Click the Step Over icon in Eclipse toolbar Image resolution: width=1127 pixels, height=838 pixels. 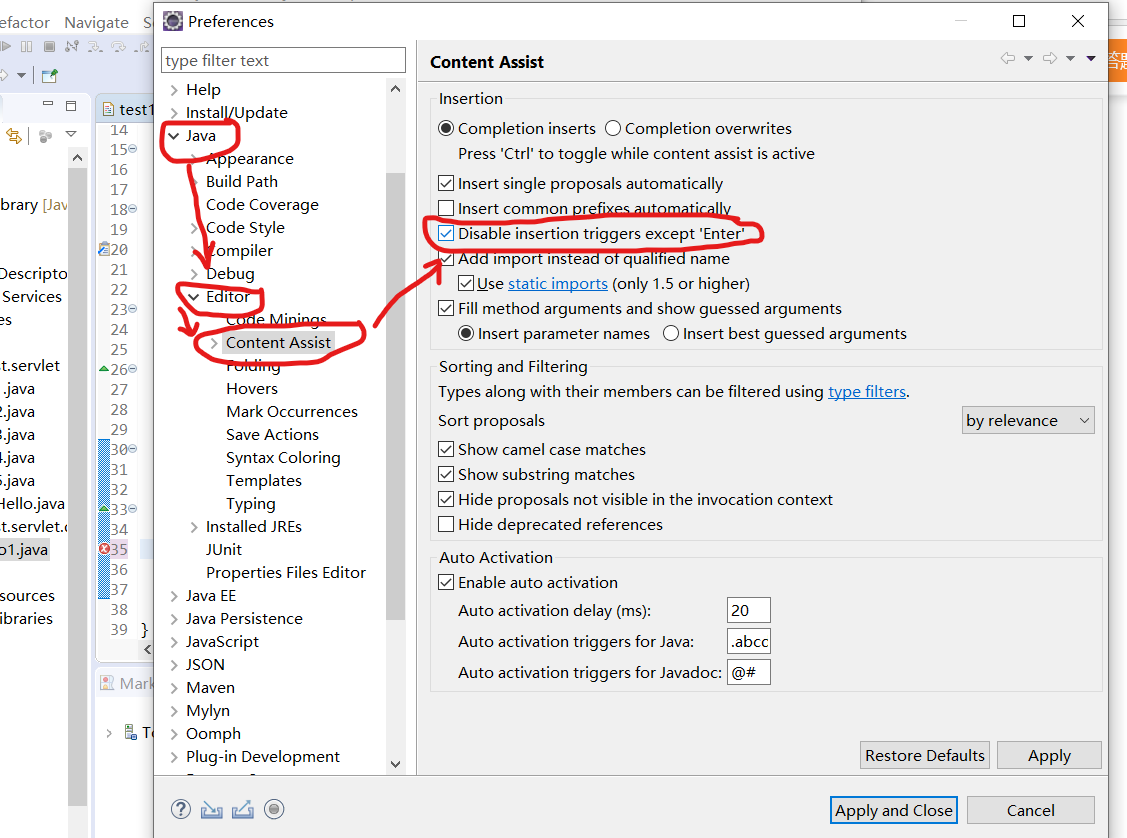pos(119,47)
